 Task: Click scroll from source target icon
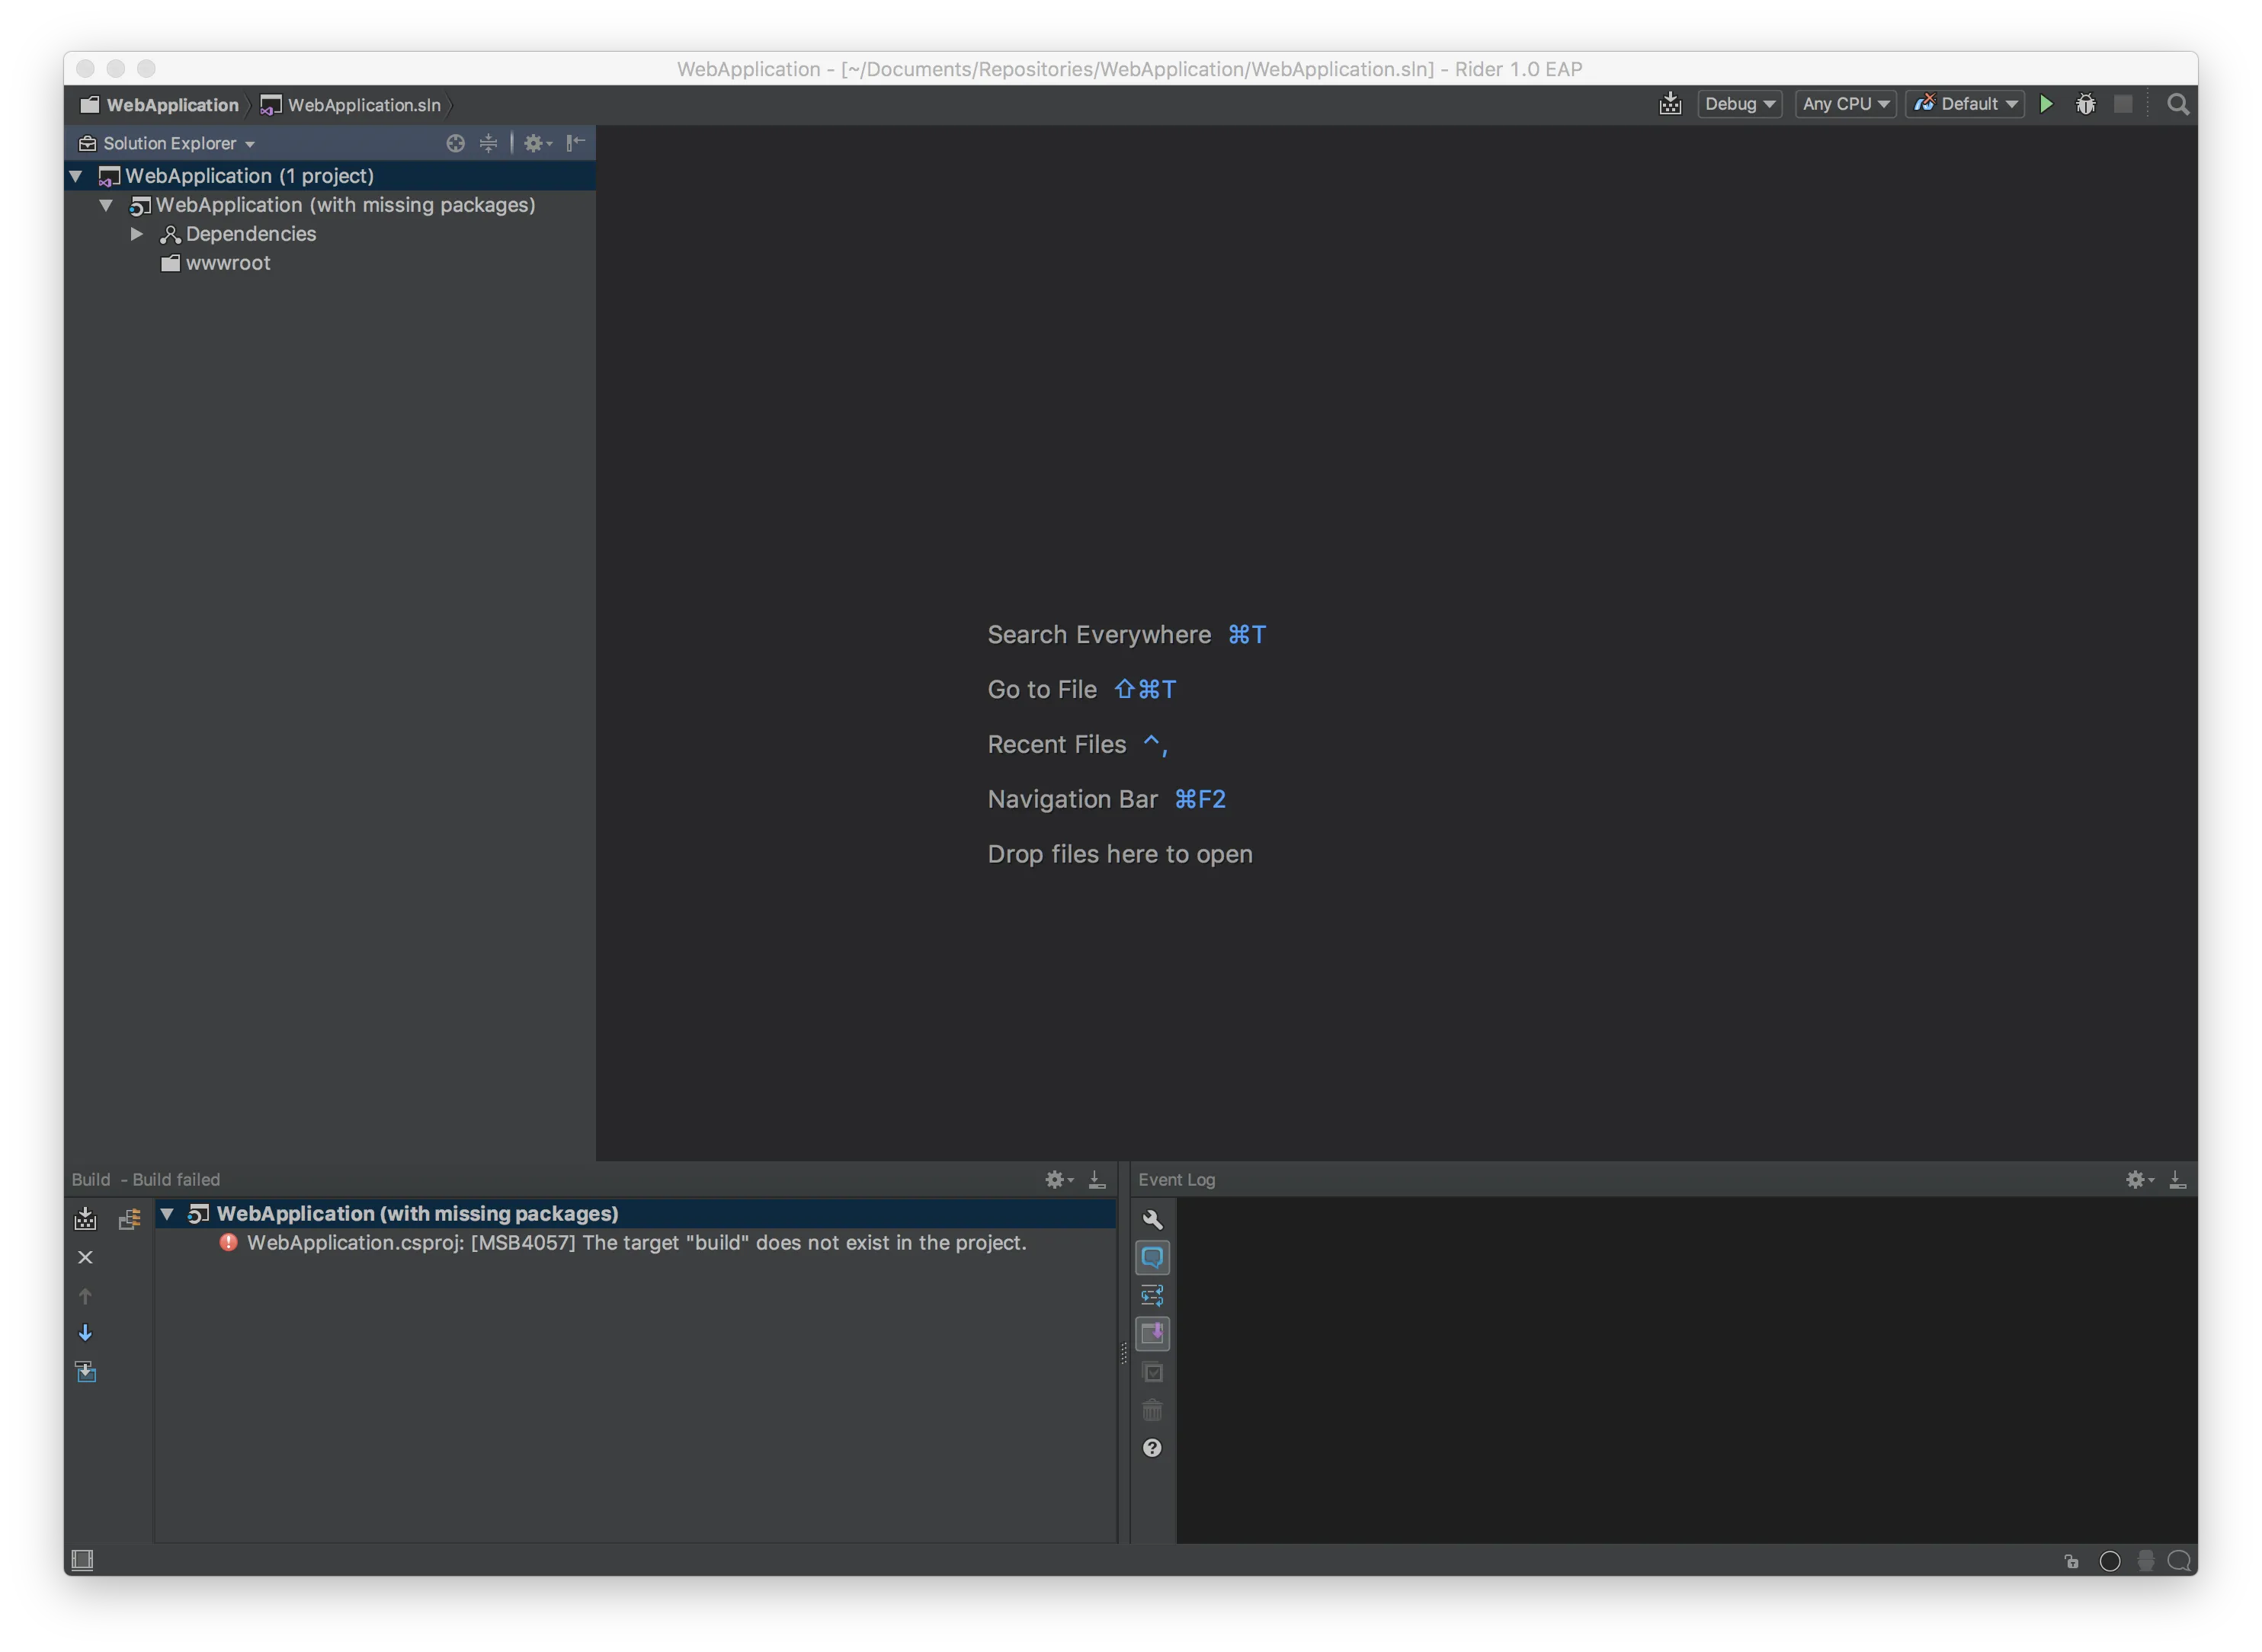(455, 143)
